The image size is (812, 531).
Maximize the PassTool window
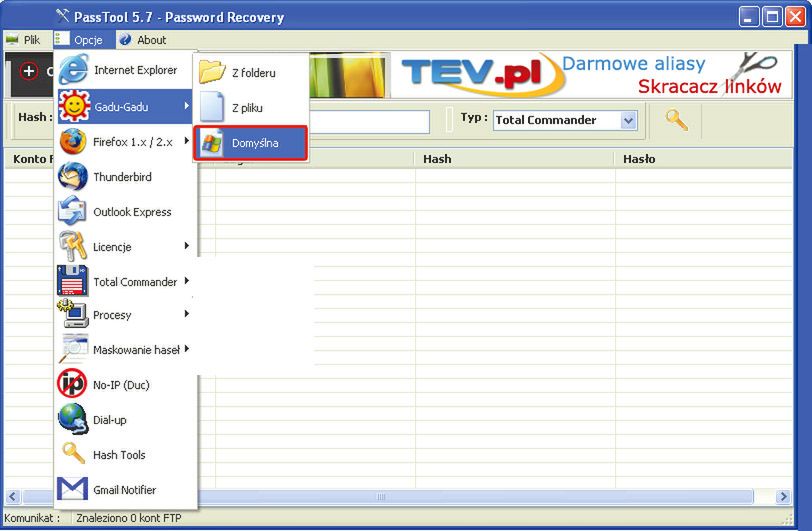click(x=772, y=17)
